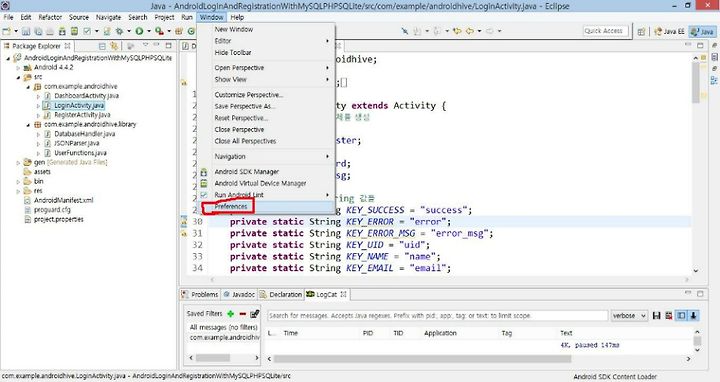
Task: Open Android Virtual Device Manager toolbar icon
Action: (x=74, y=31)
